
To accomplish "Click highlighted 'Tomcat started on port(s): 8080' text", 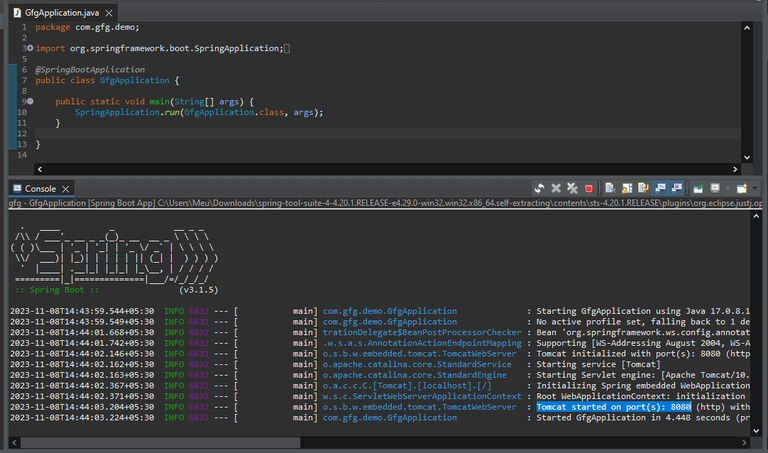I will [614, 407].
